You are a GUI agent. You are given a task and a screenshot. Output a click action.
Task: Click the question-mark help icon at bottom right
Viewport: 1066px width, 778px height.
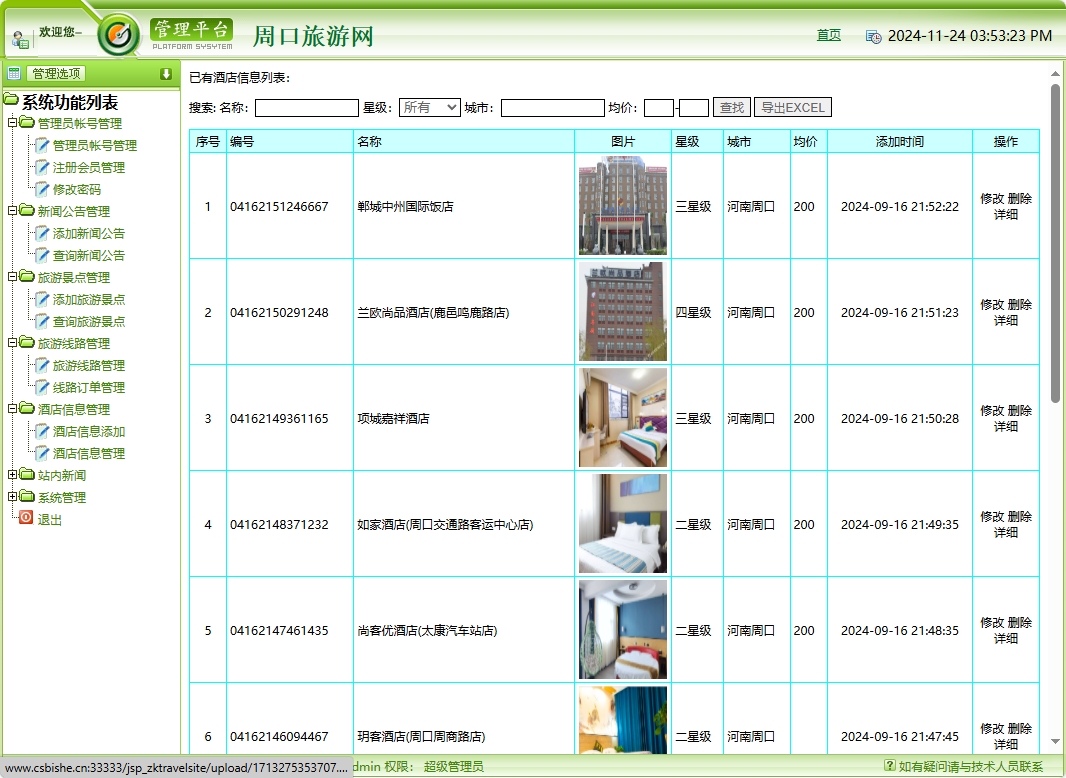click(x=889, y=764)
